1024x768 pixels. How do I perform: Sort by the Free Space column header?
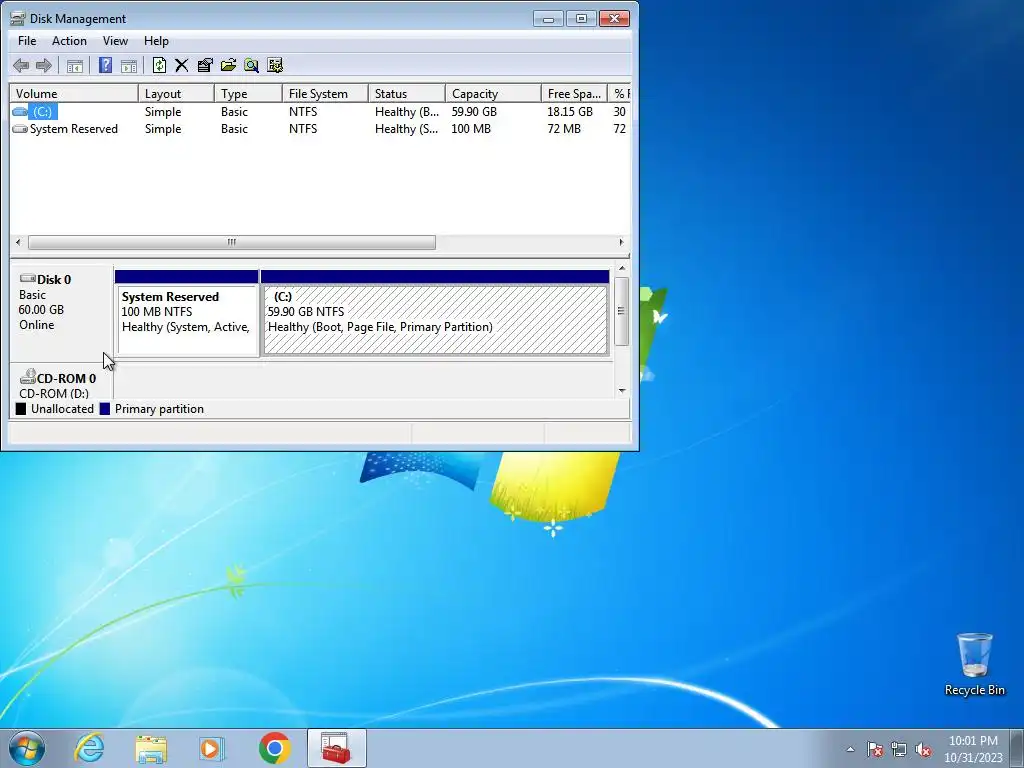[574, 93]
